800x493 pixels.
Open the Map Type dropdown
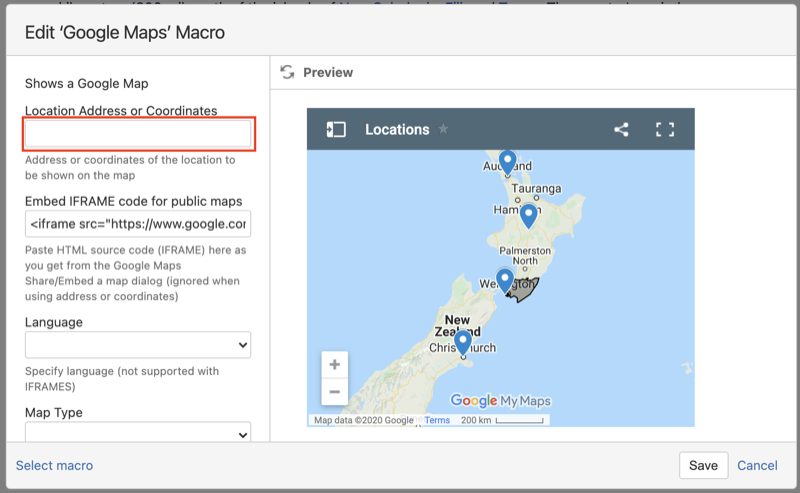(138, 433)
